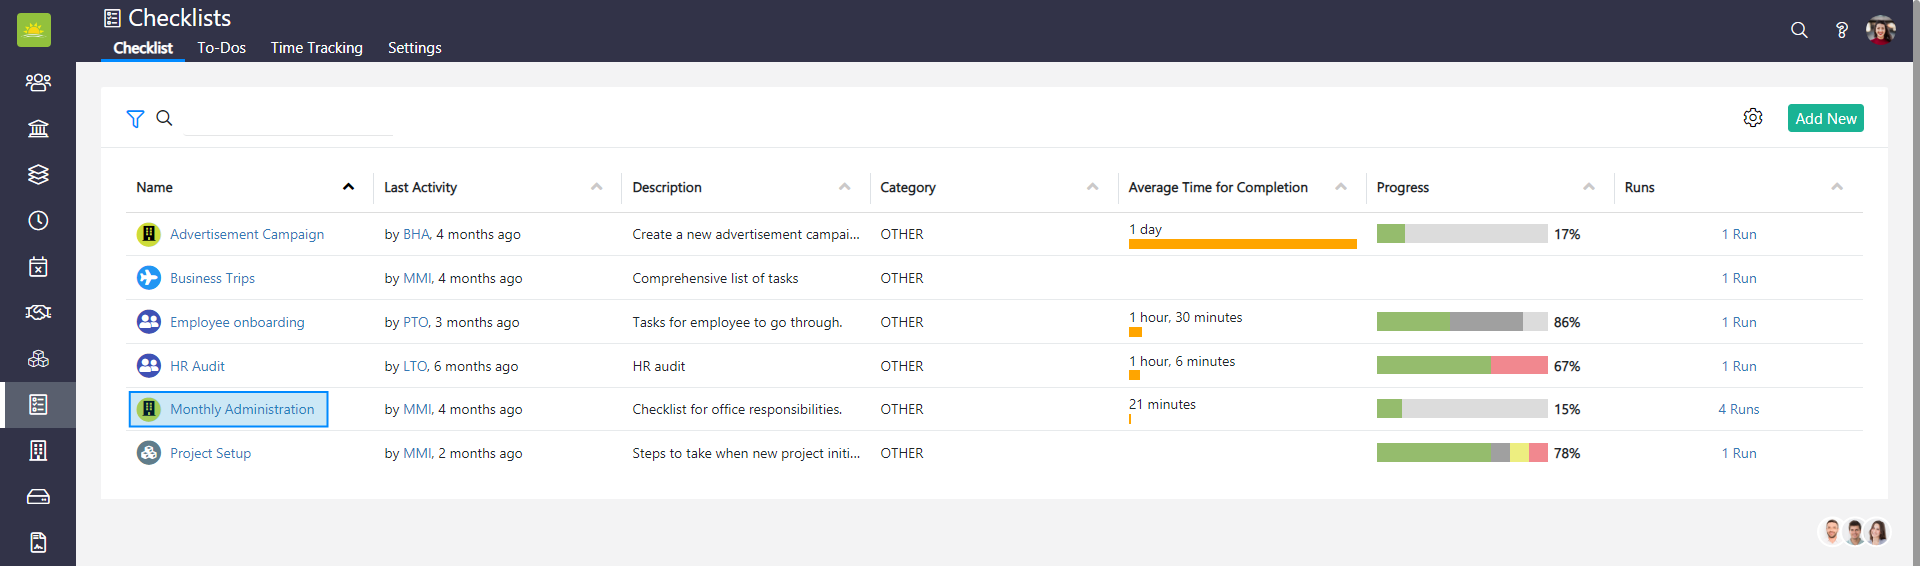
Task: Open the Time Tracking tab
Action: [316, 48]
